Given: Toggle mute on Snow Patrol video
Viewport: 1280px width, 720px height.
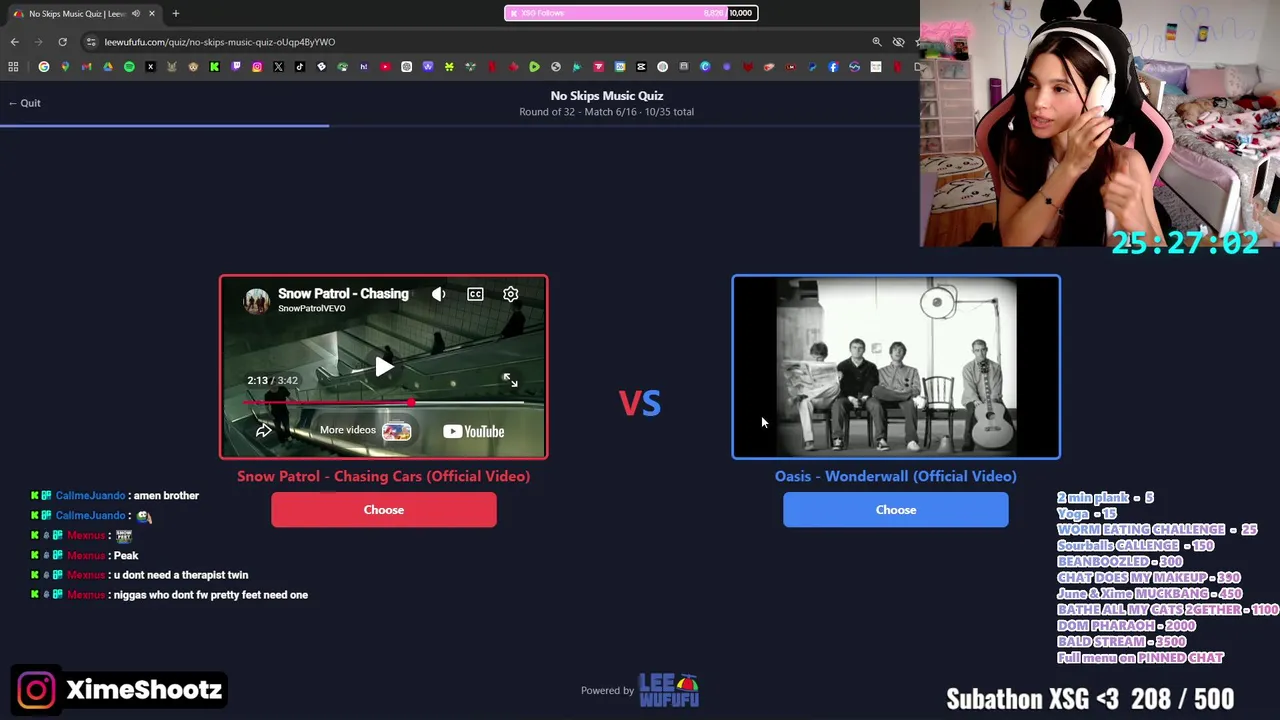Looking at the screenshot, I should pyautogui.click(x=438, y=294).
